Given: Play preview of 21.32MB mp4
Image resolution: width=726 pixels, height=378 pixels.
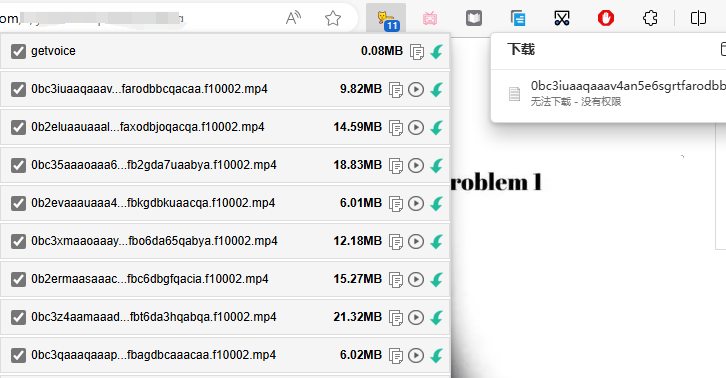Looking at the screenshot, I should (416, 317).
